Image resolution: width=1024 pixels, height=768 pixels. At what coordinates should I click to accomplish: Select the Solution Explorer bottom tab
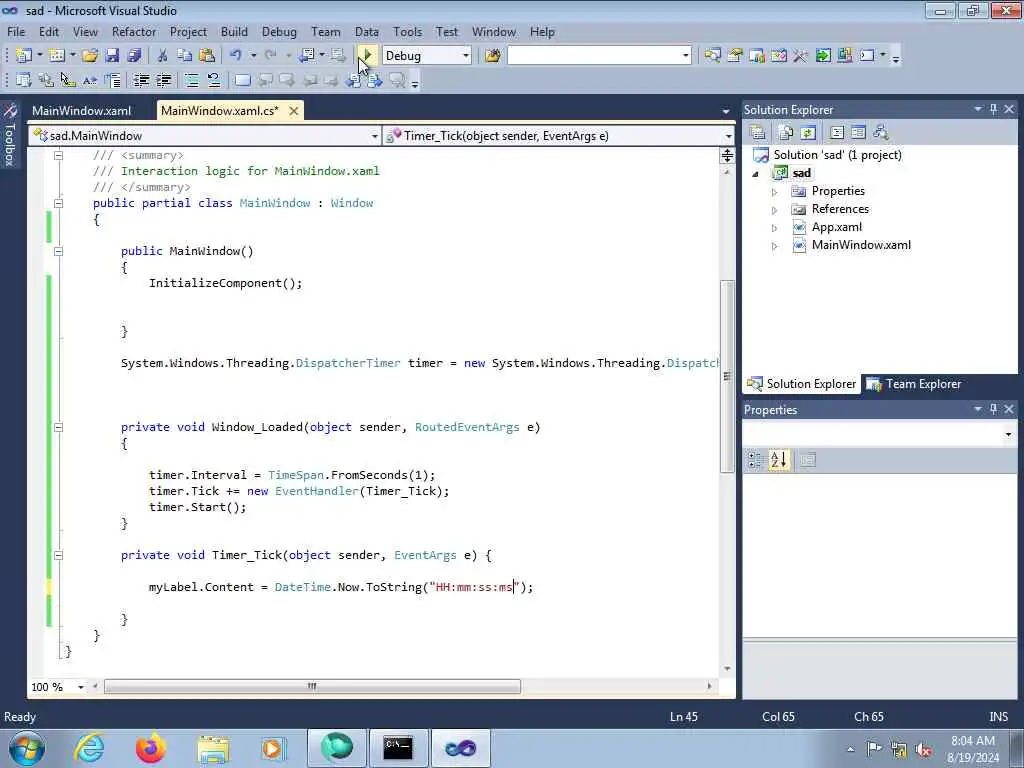pos(802,384)
